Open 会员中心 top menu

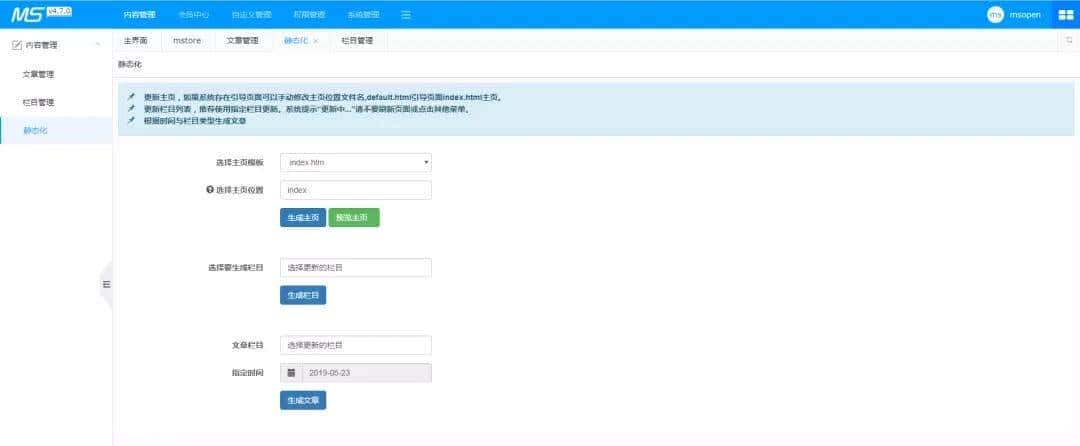(x=194, y=14)
